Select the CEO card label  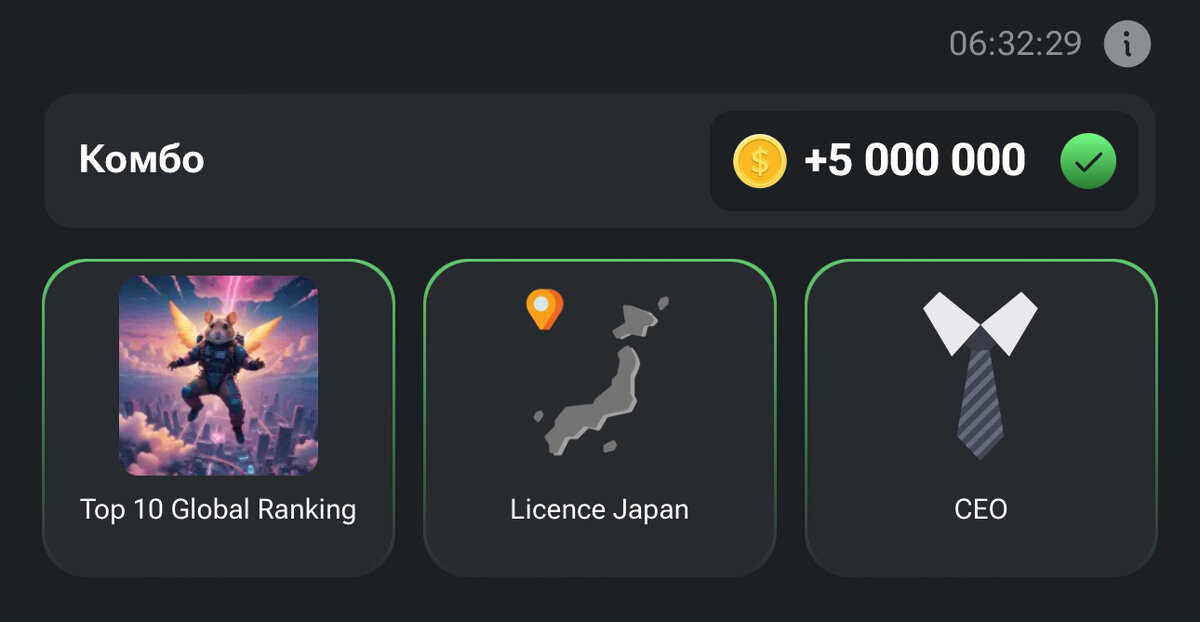click(981, 509)
